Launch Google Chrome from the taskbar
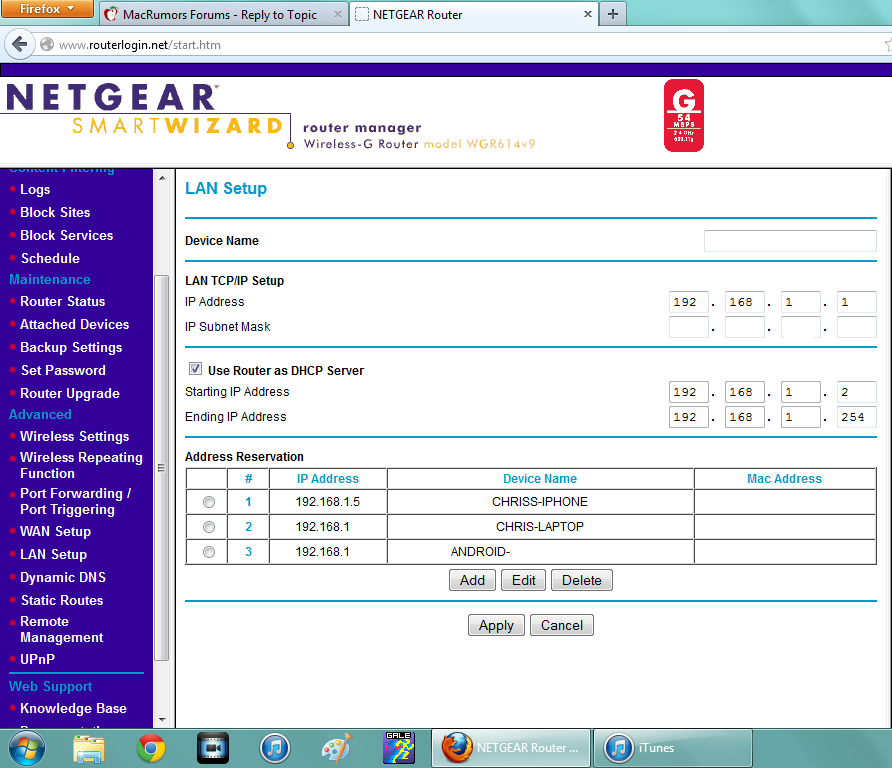The width and height of the screenshot is (892, 768). (x=151, y=749)
